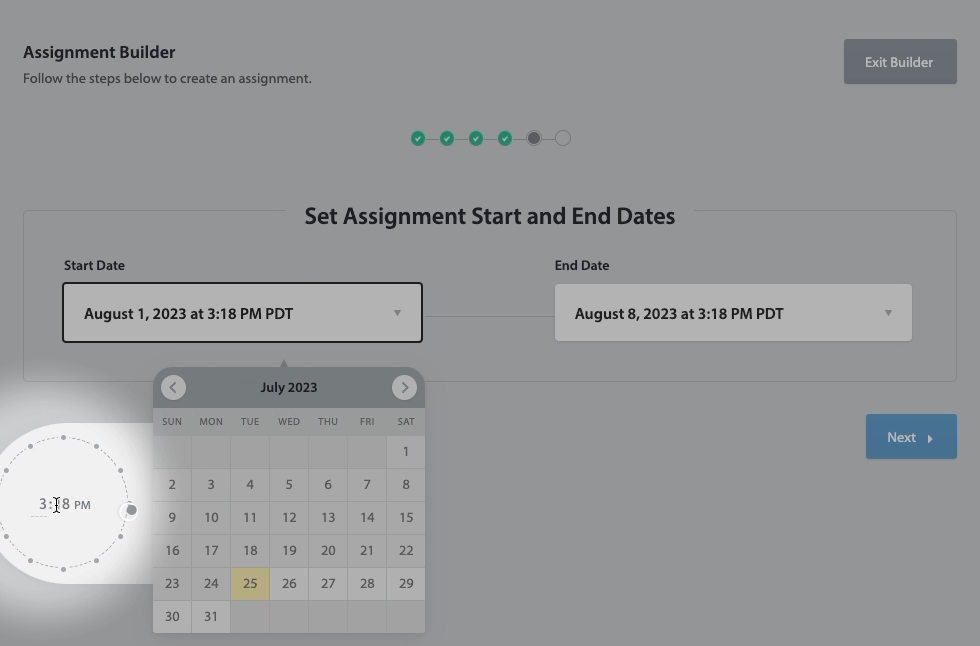
Task: Click the July 2023 month header
Action: tap(288, 387)
